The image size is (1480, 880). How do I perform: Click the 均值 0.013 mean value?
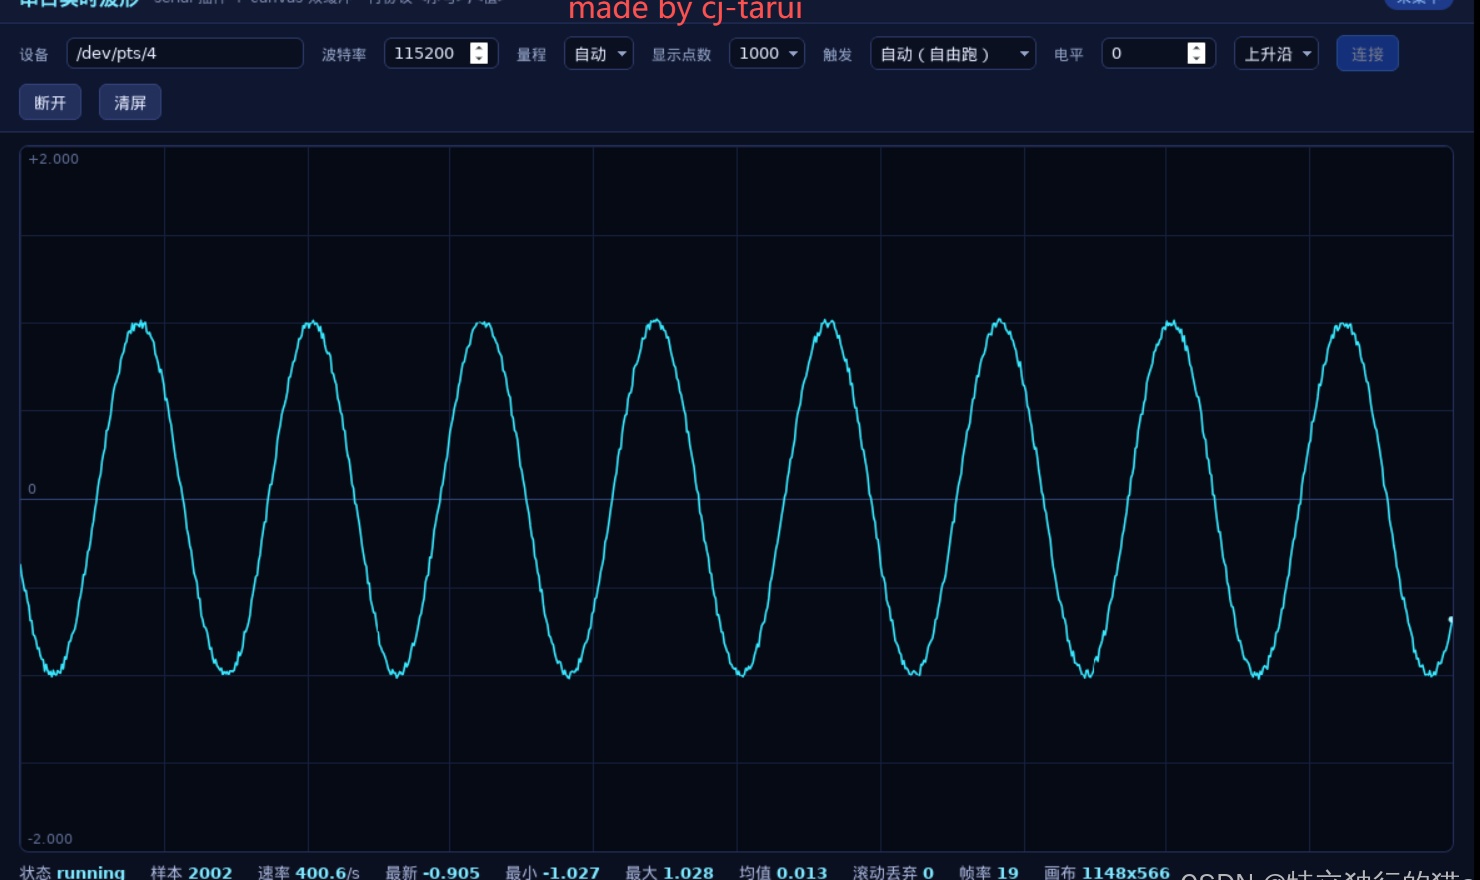[x=783, y=872]
